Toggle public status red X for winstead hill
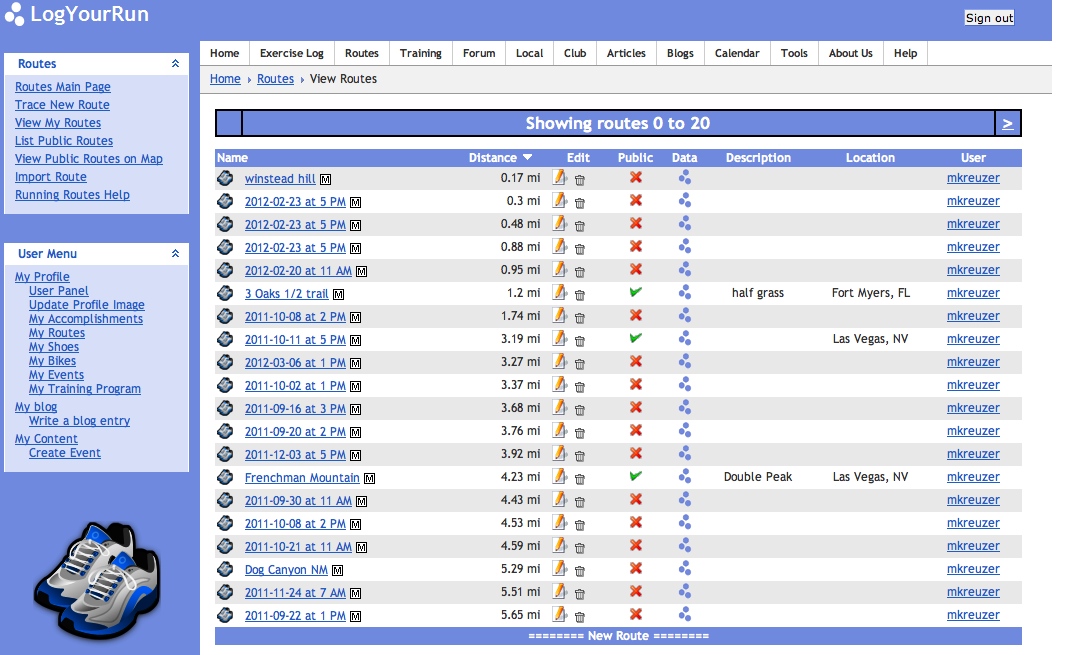This screenshot has height=655, width=1069. click(635, 178)
